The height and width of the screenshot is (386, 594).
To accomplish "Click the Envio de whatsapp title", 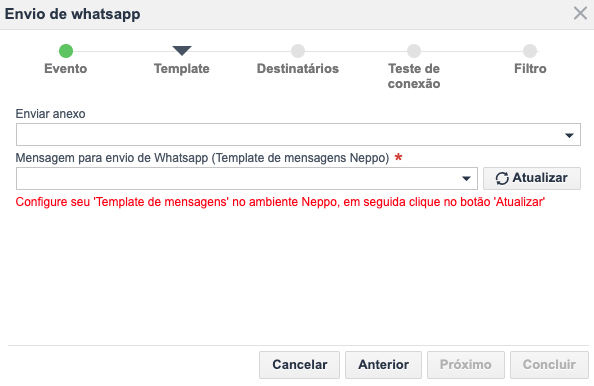I will point(72,14).
